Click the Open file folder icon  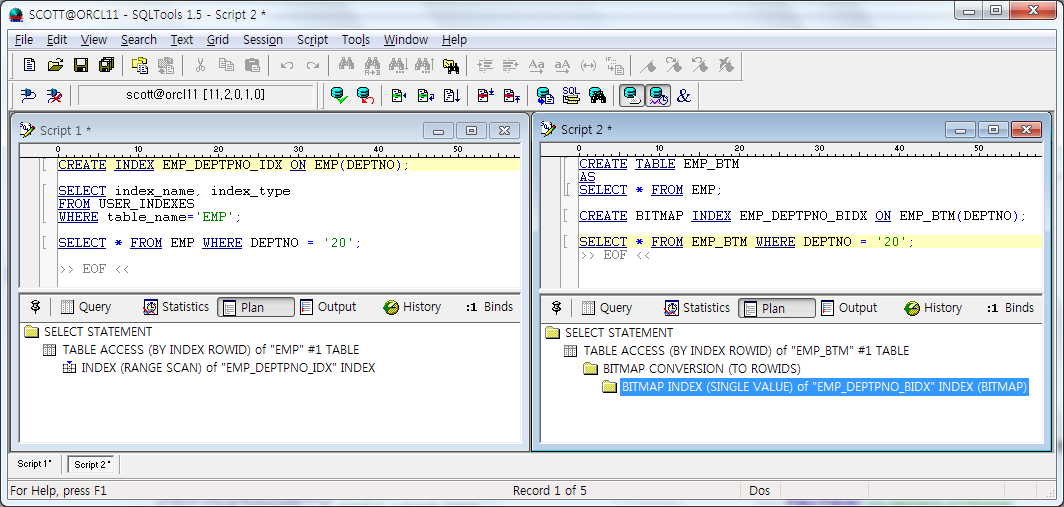click(55, 65)
